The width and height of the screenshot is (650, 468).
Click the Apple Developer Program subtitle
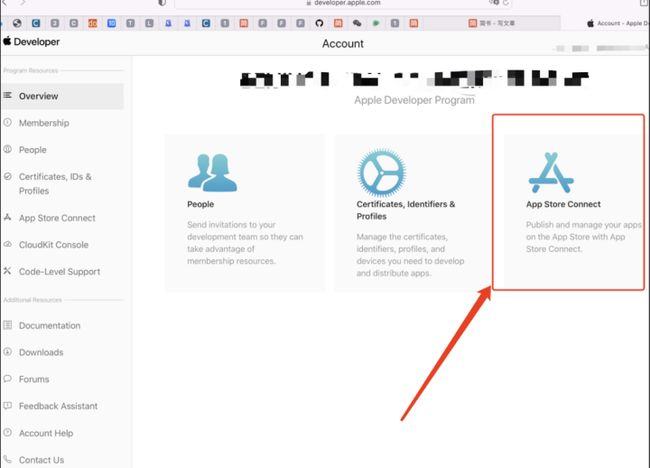click(x=414, y=100)
